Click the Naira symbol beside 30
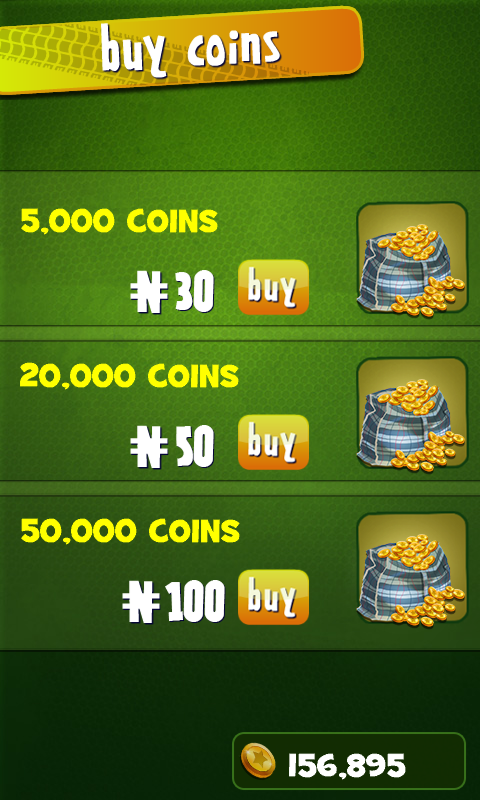The width and height of the screenshot is (480, 800). [x=148, y=294]
